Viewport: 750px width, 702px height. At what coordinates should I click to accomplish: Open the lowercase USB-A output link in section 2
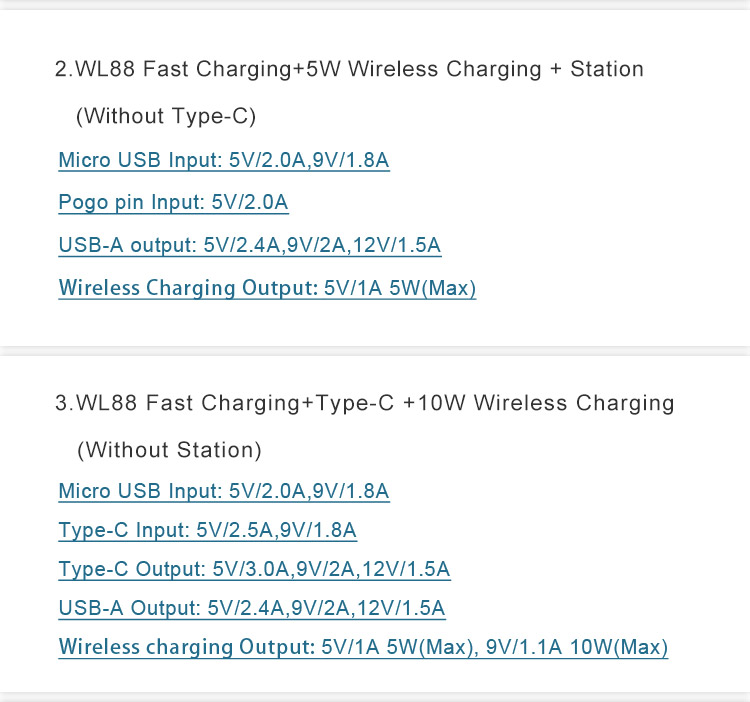pyautogui.click(x=250, y=245)
